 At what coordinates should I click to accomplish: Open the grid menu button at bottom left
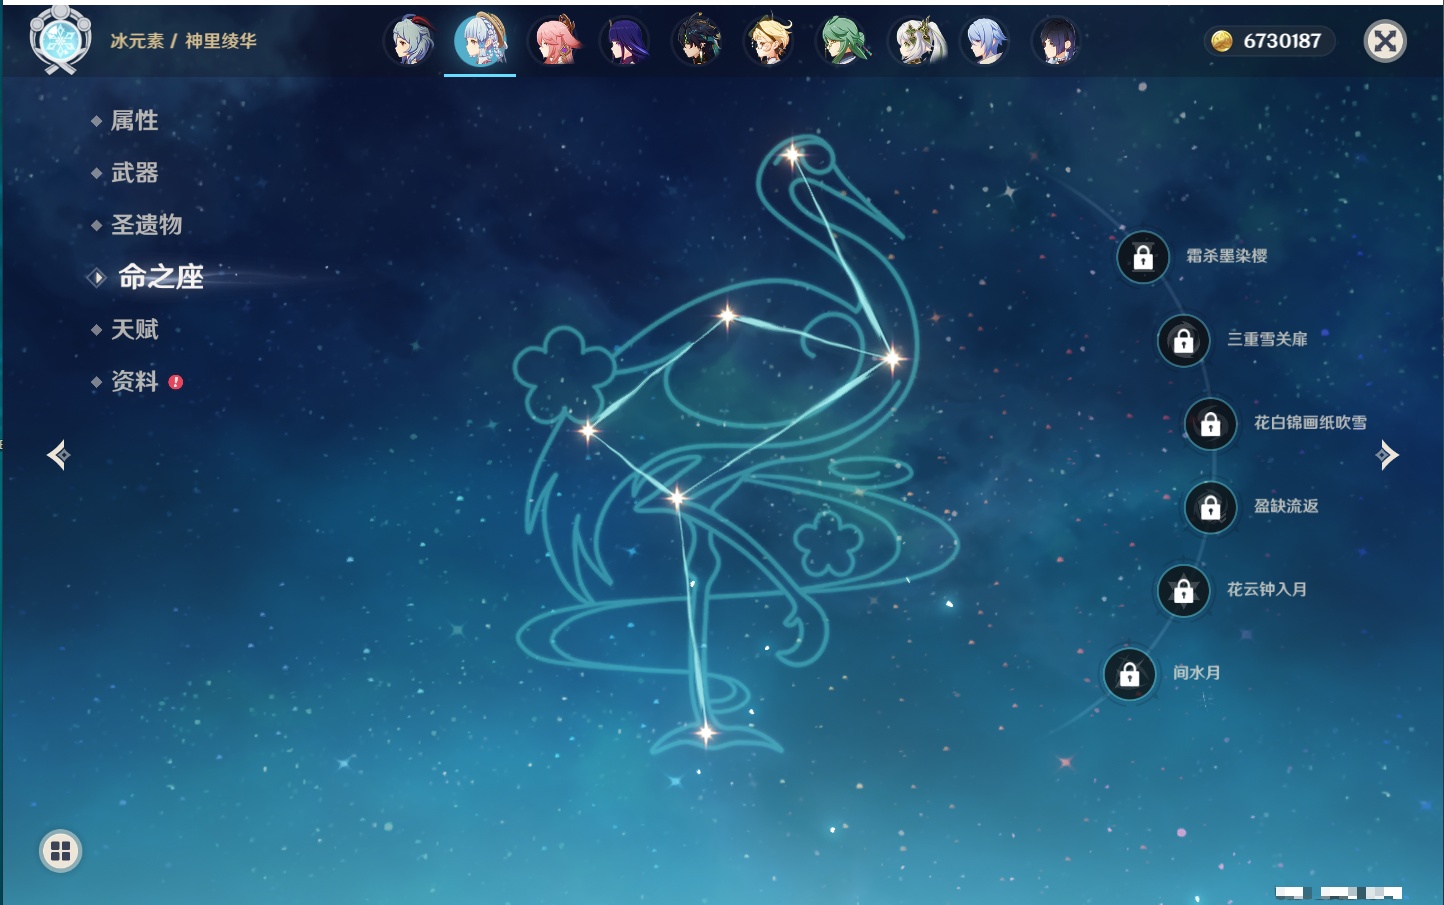[61, 851]
